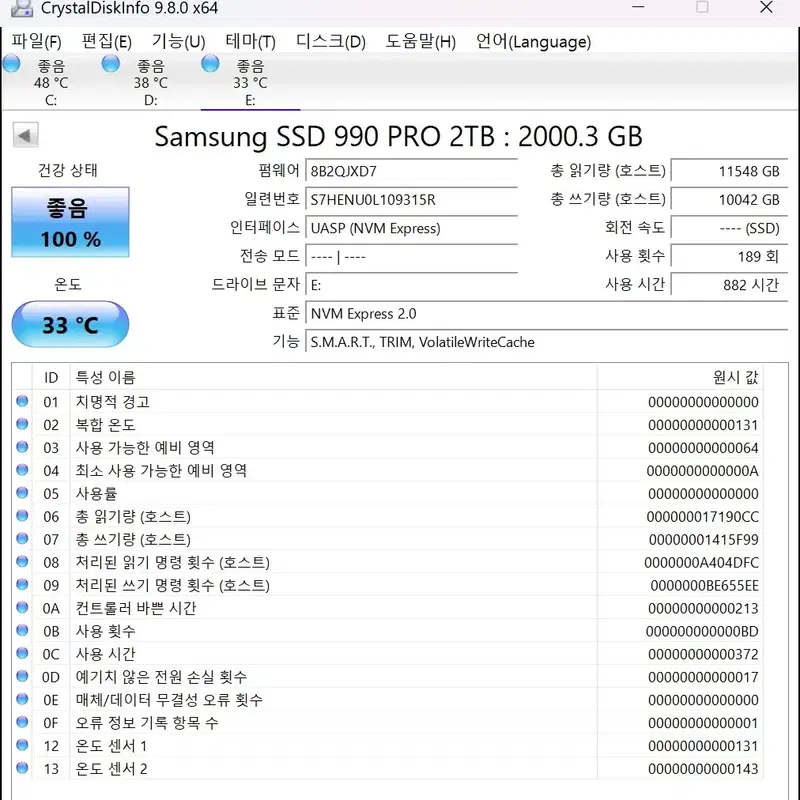
Task: Click status dot for row 06 총 읽기량
Action: 22,516
